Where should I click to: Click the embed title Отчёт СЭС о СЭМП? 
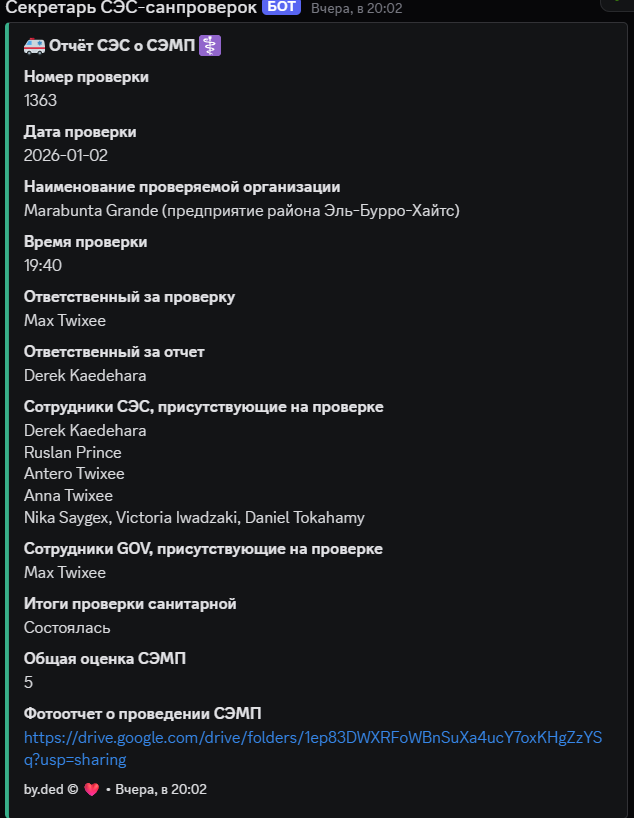[121, 46]
